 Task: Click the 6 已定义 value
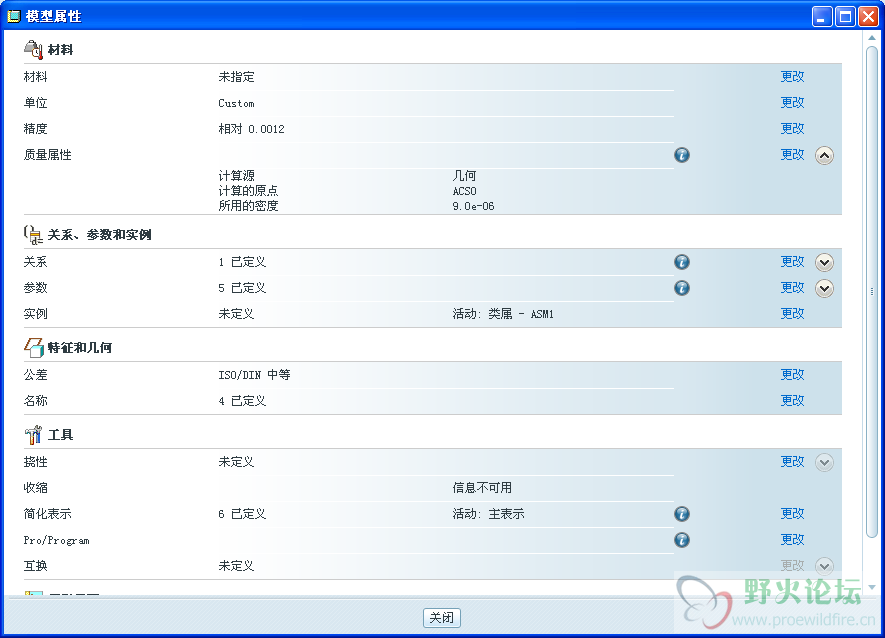[x=242, y=514]
